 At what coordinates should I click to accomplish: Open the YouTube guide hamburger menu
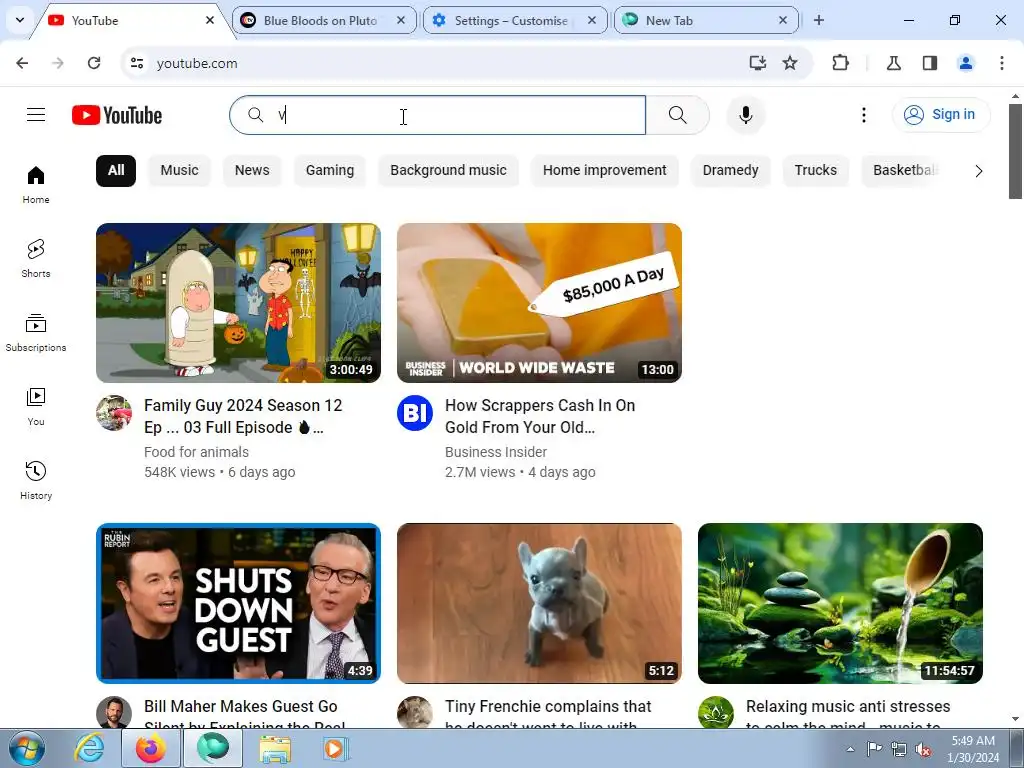(36, 115)
